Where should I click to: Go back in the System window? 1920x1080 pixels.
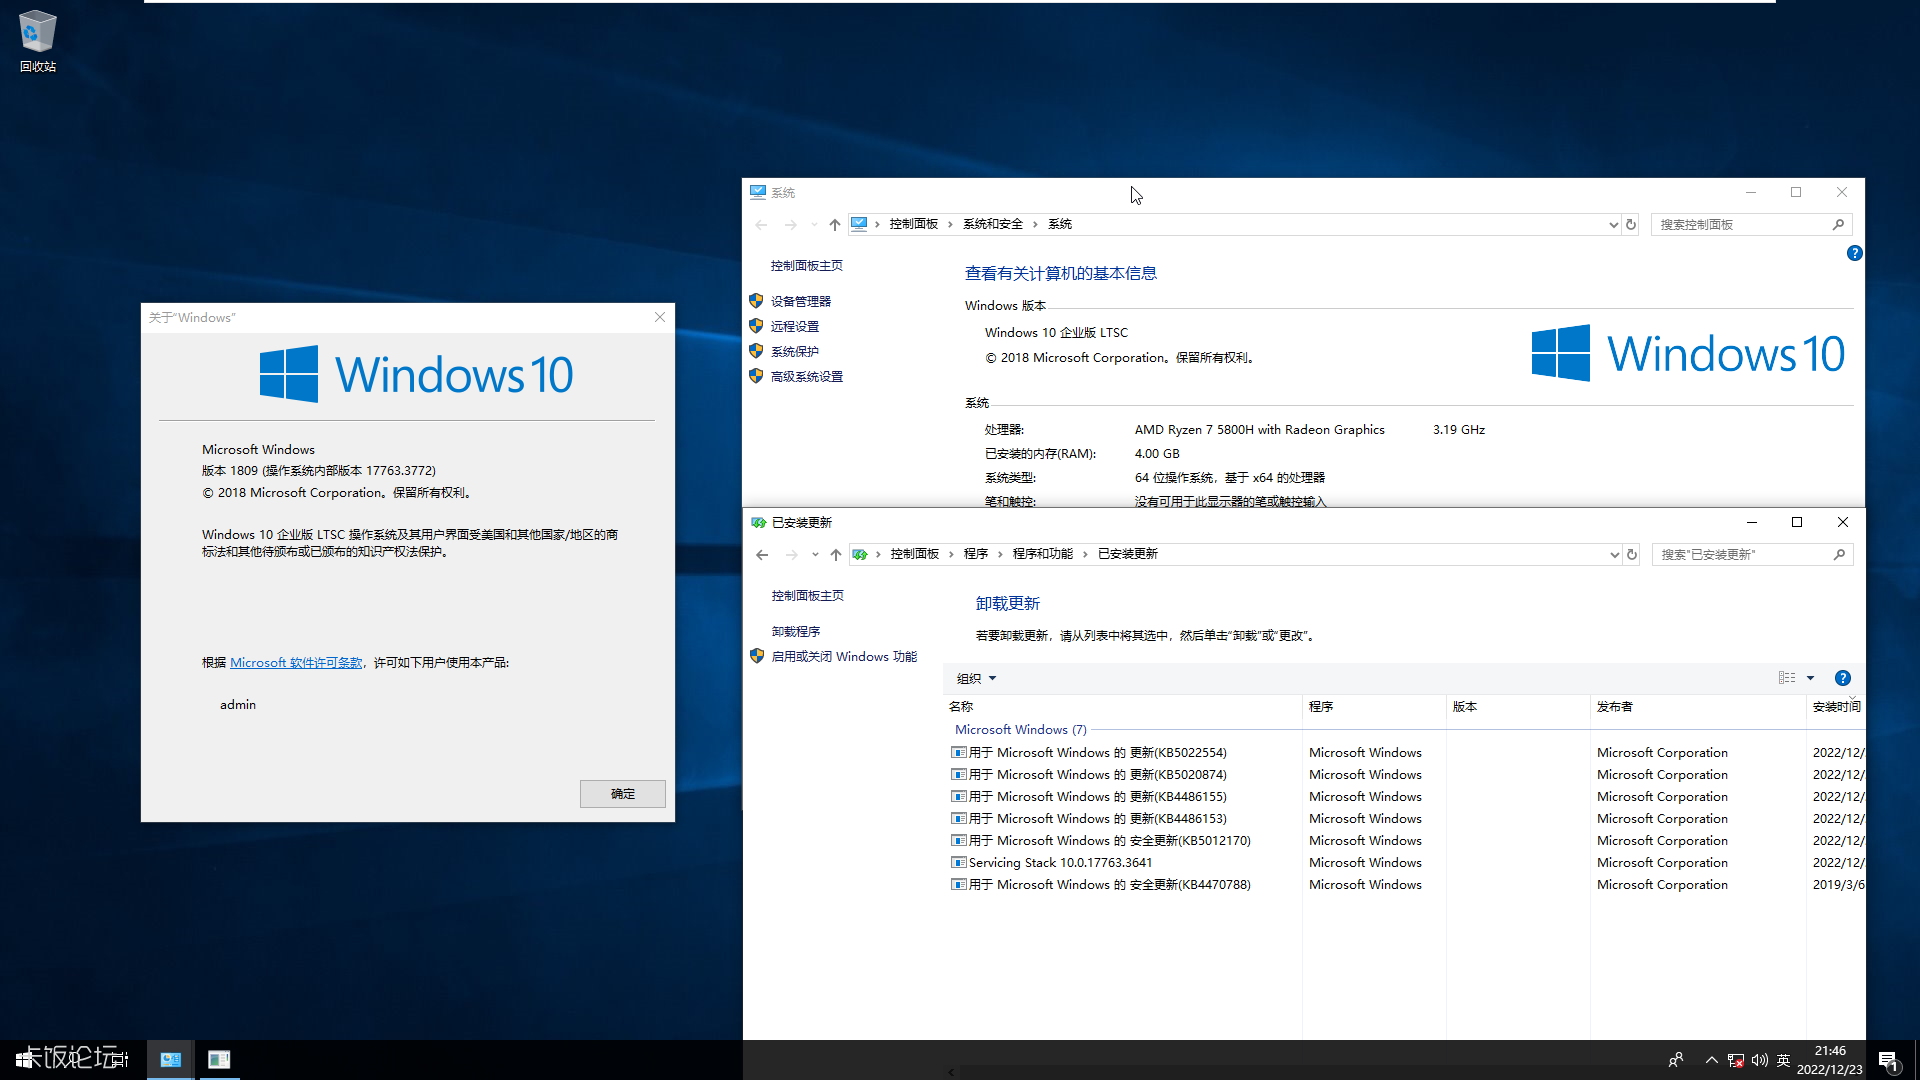click(762, 225)
